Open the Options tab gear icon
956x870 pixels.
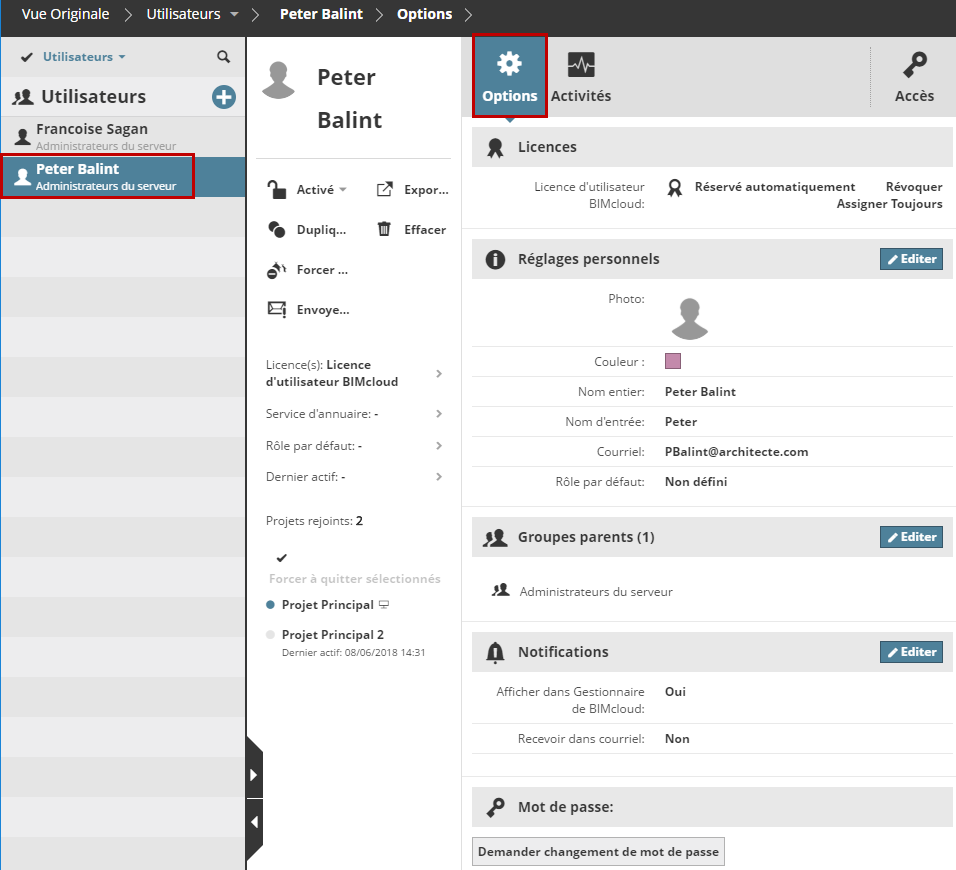[x=509, y=64]
